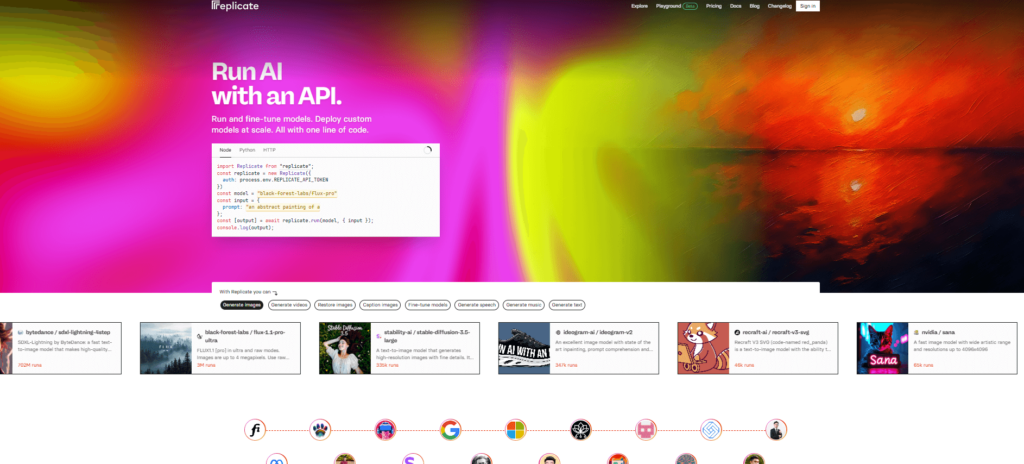Screen dimensions: 1024x464
Task: Open the black-forest-labs / flux-1.1-pro-ultra model
Action: click(x=220, y=348)
